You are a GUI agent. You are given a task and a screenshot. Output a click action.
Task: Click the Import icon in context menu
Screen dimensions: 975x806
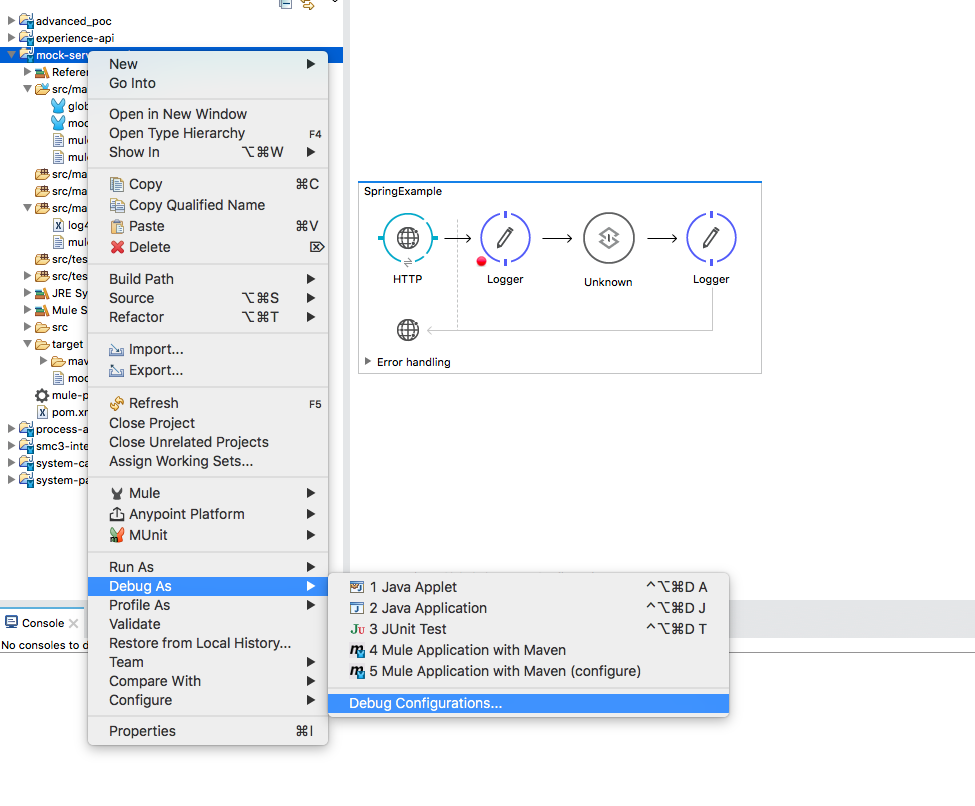coord(117,350)
